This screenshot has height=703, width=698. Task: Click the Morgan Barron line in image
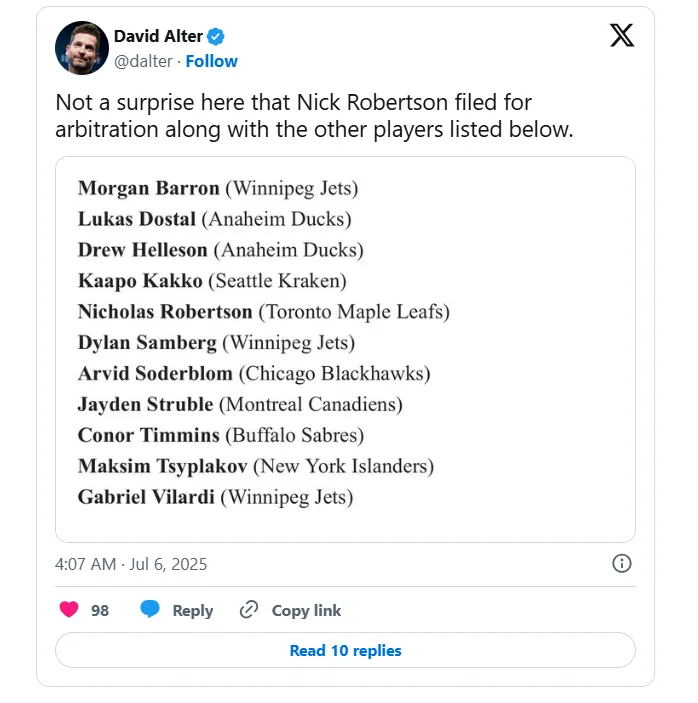pyautogui.click(x=218, y=189)
